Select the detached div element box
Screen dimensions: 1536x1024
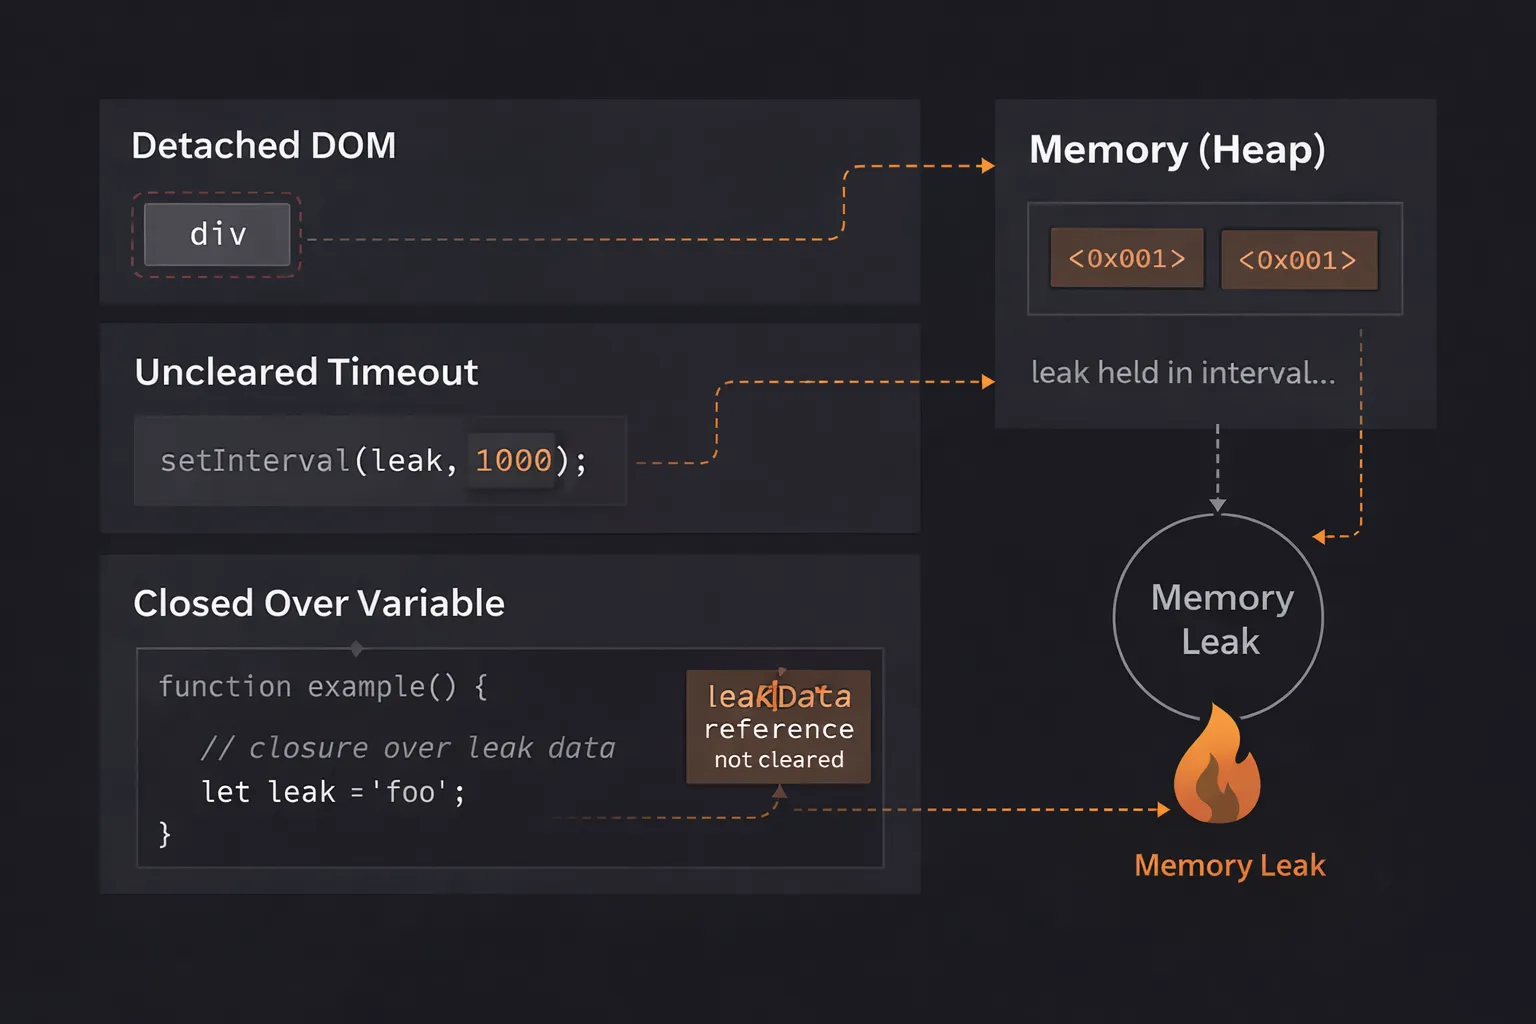coord(216,233)
